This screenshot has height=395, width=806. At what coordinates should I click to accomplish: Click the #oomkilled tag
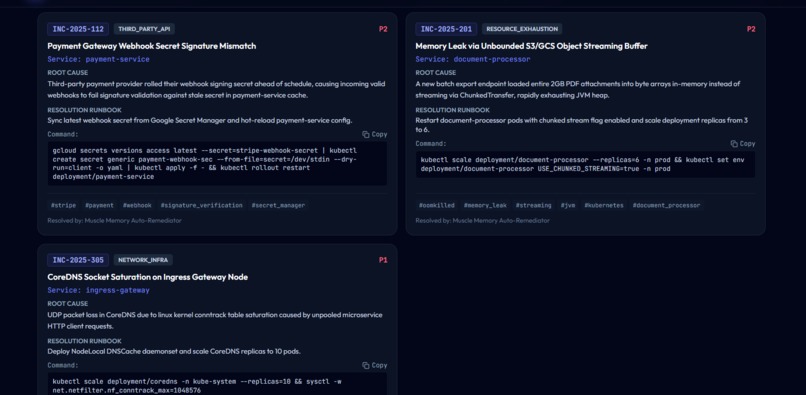click(436, 205)
